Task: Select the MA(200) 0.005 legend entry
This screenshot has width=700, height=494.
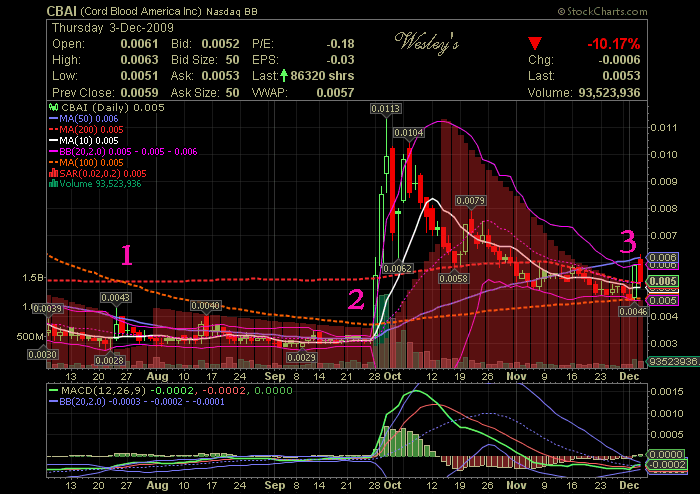Action: (86, 130)
